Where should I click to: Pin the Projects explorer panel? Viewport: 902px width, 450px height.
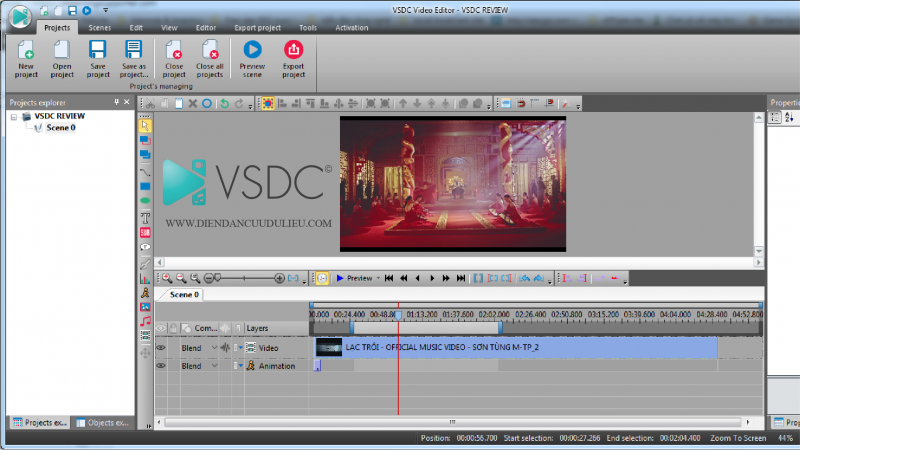click(117, 102)
